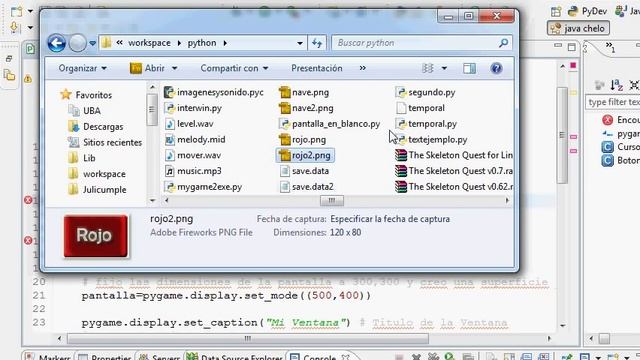
Task: Select the textejemplo.py file
Action: [x=431, y=140]
